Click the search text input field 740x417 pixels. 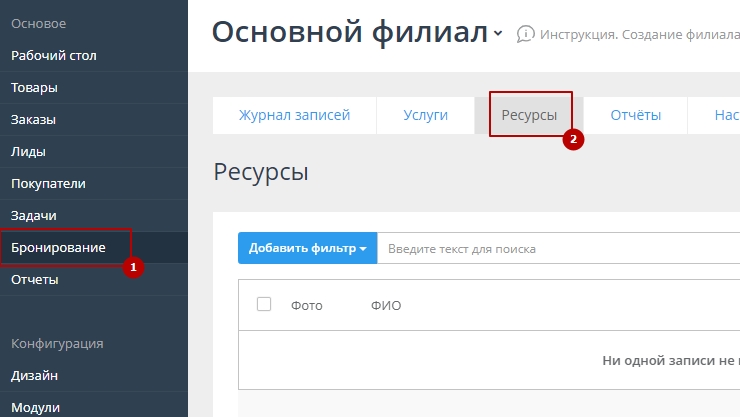click(x=555, y=249)
